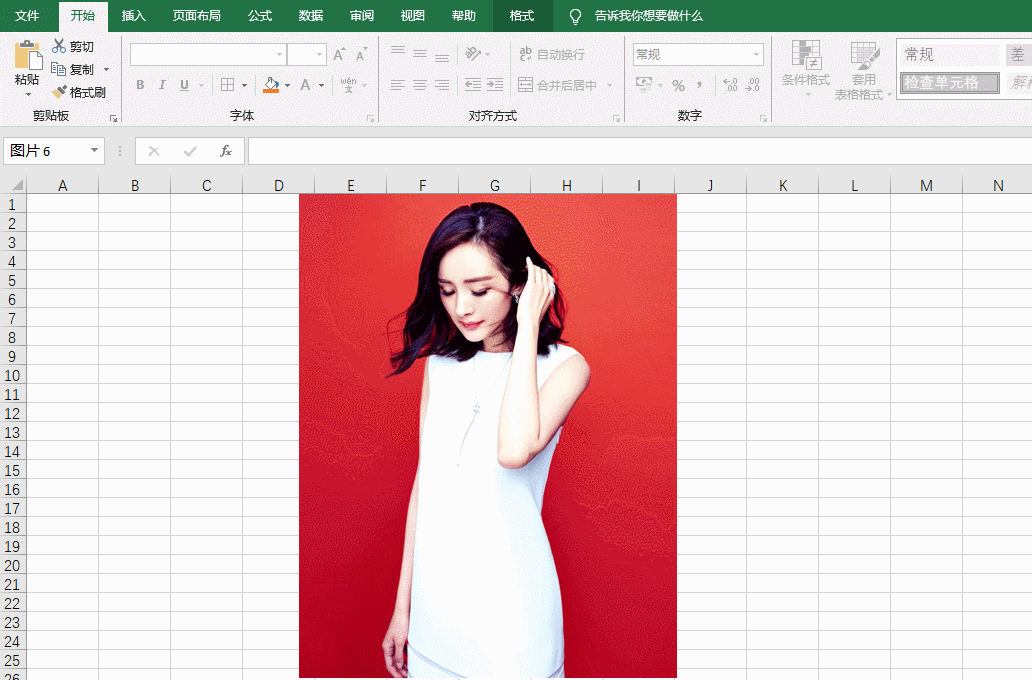Toggle italic formatting

(x=162, y=85)
